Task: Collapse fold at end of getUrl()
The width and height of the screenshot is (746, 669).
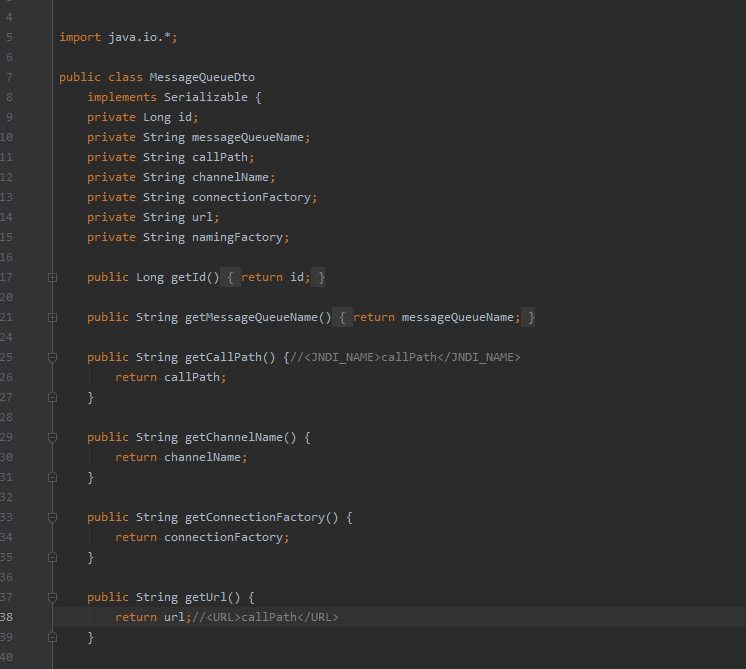Action: pos(53,637)
